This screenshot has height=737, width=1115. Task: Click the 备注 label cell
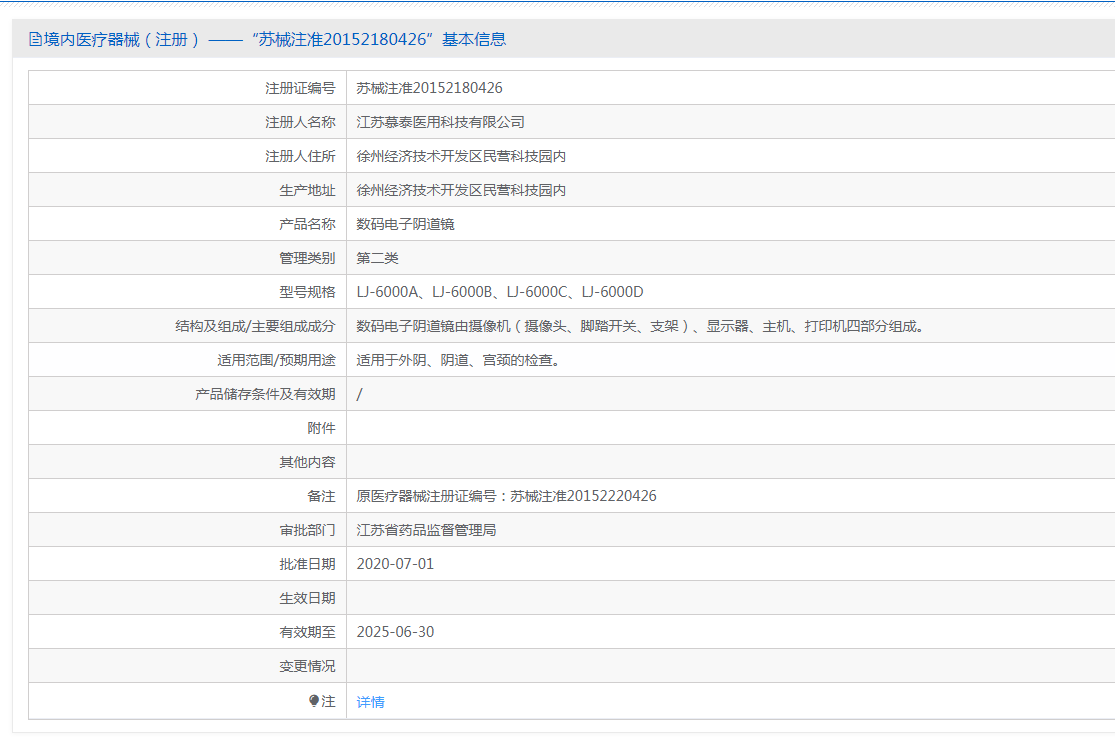click(188, 497)
